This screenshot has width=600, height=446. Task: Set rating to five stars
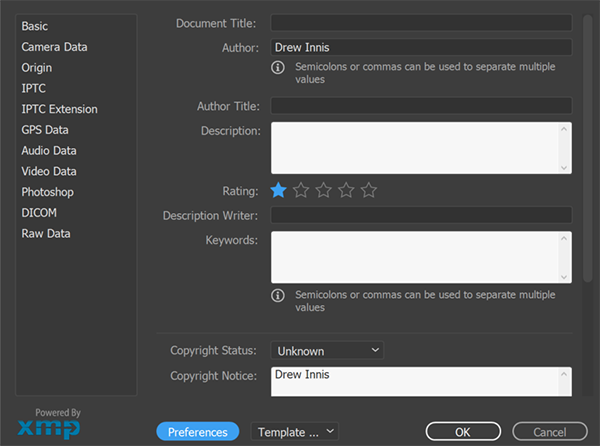coord(369,190)
